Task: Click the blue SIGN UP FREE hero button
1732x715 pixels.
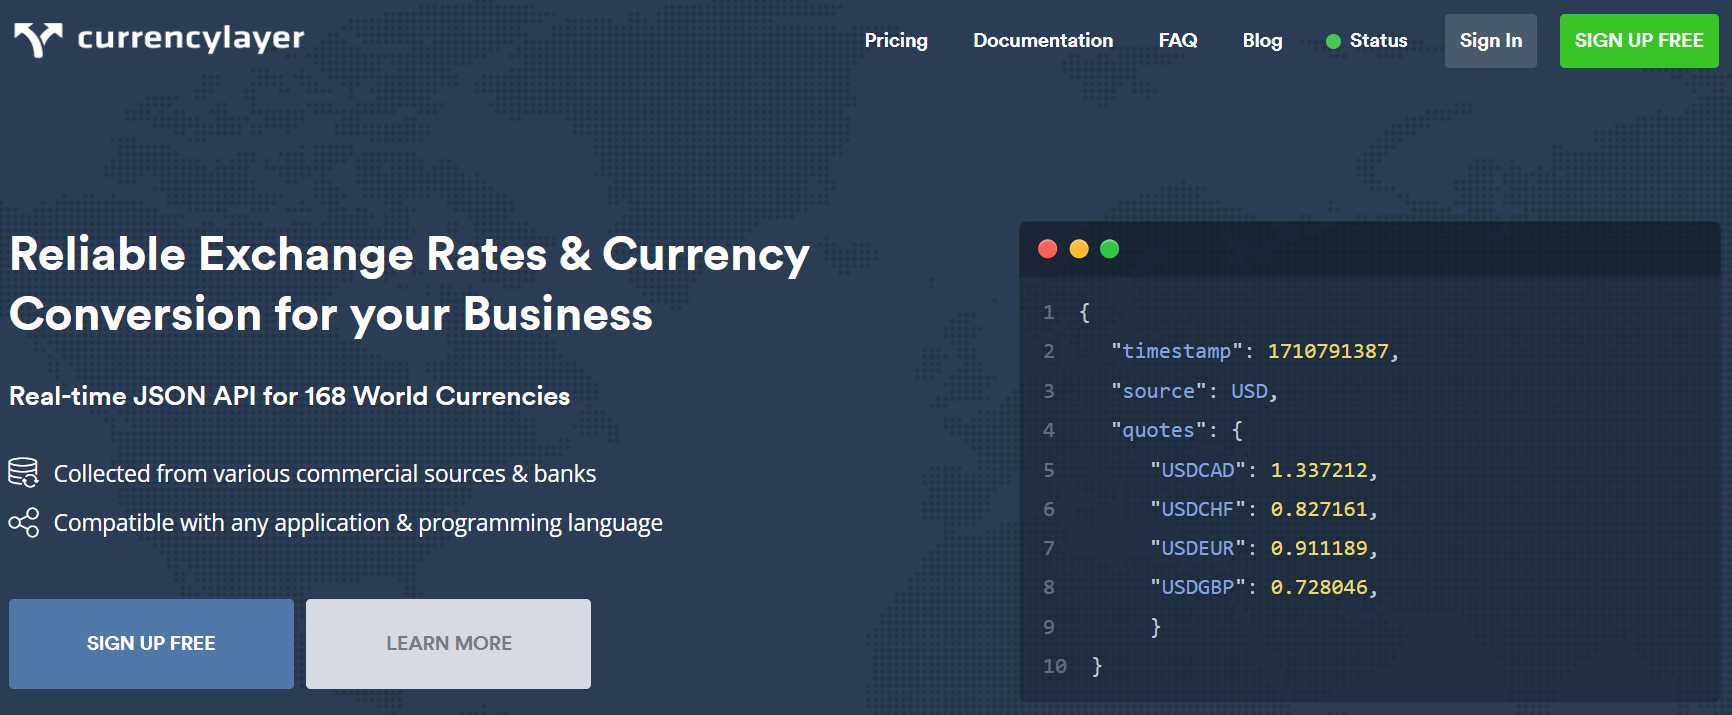Action: [x=151, y=644]
